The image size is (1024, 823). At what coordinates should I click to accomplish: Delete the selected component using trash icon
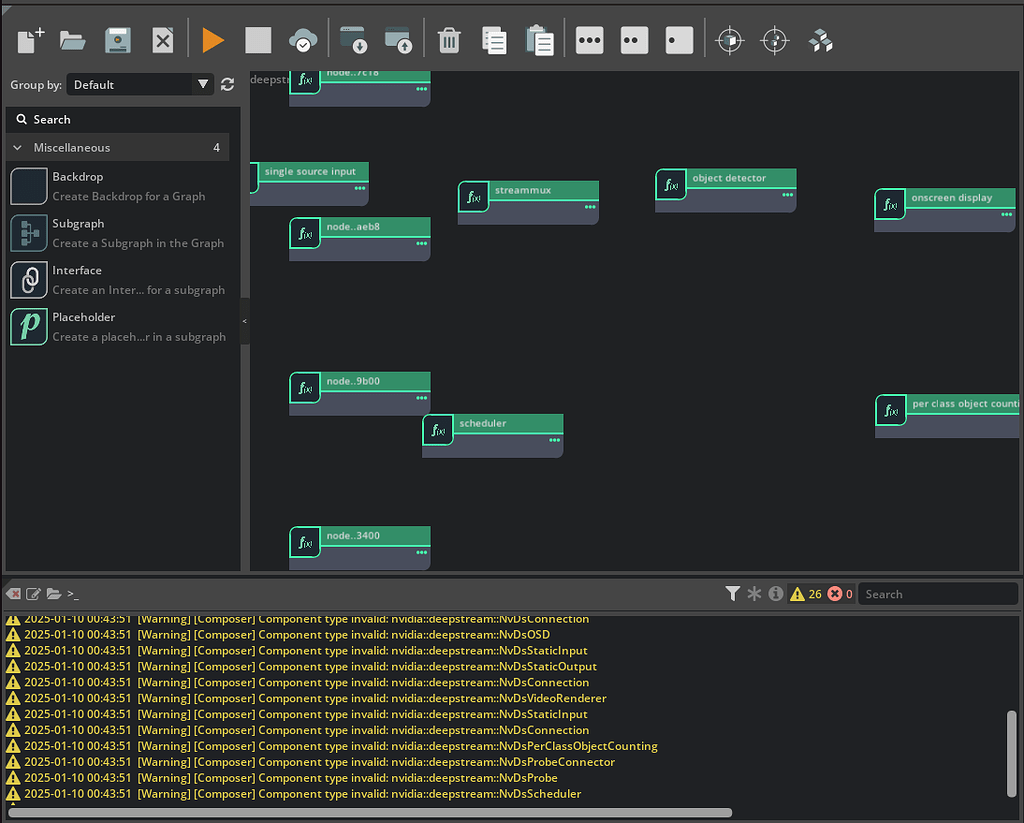[449, 40]
